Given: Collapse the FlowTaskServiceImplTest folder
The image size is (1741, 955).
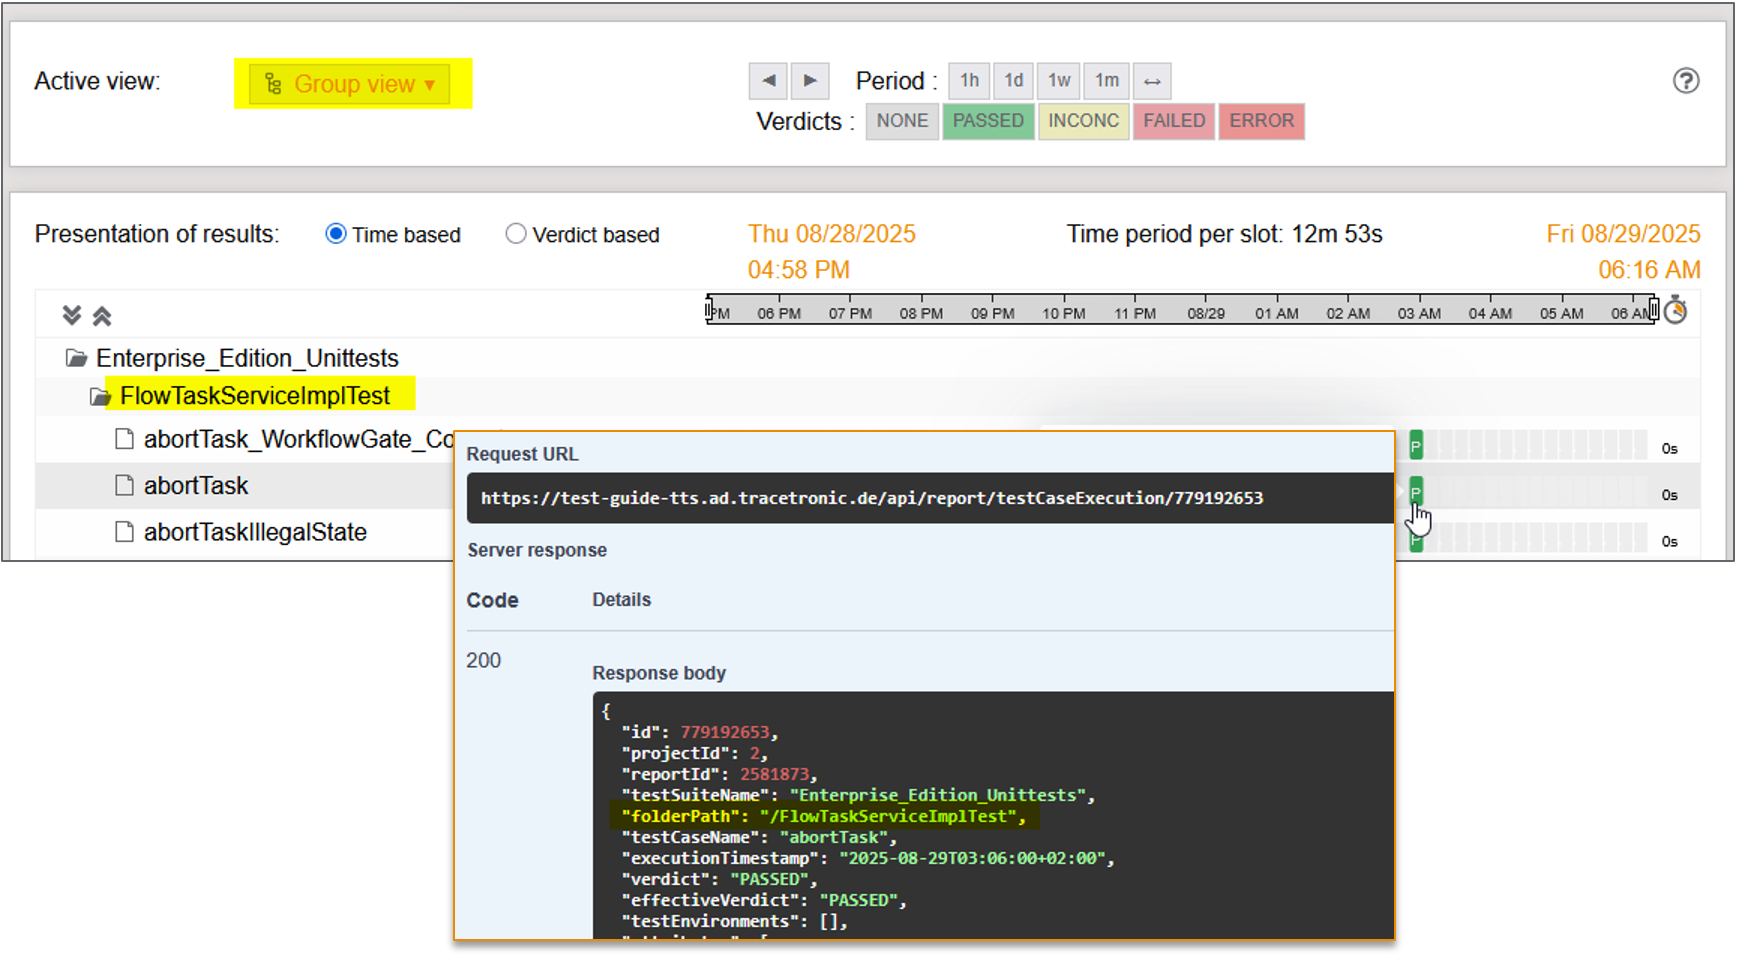Looking at the screenshot, I should point(100,397).
